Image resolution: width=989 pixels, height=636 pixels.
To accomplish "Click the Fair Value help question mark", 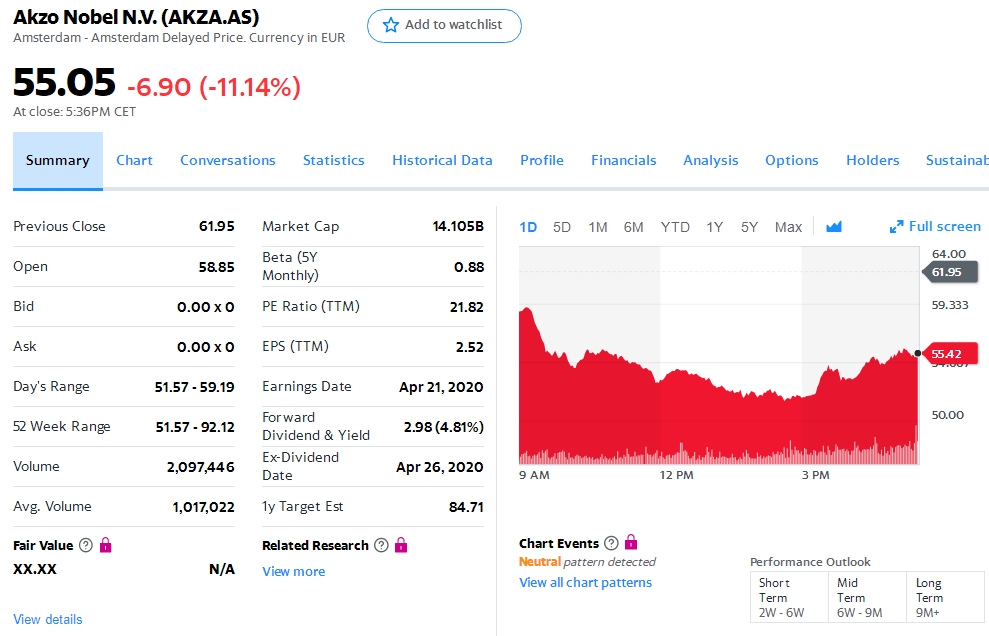I will (86, 545).
